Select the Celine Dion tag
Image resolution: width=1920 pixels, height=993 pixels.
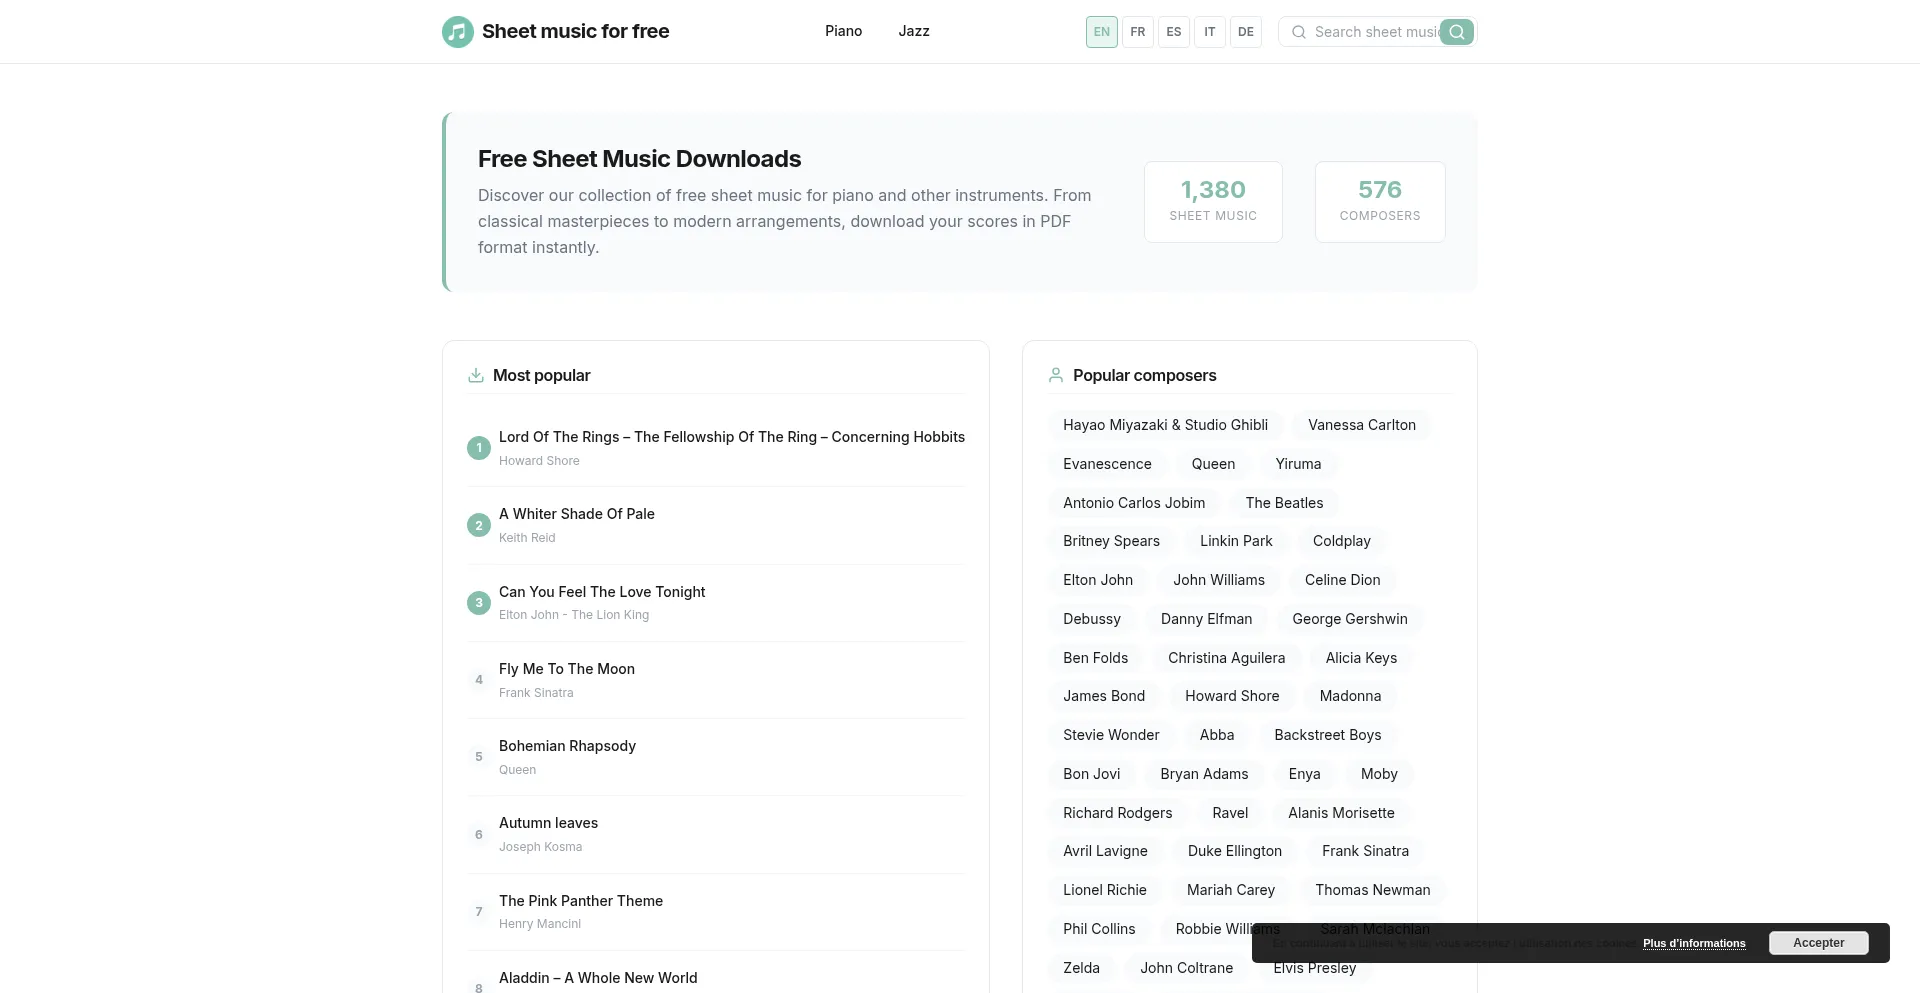point(1343,580)
